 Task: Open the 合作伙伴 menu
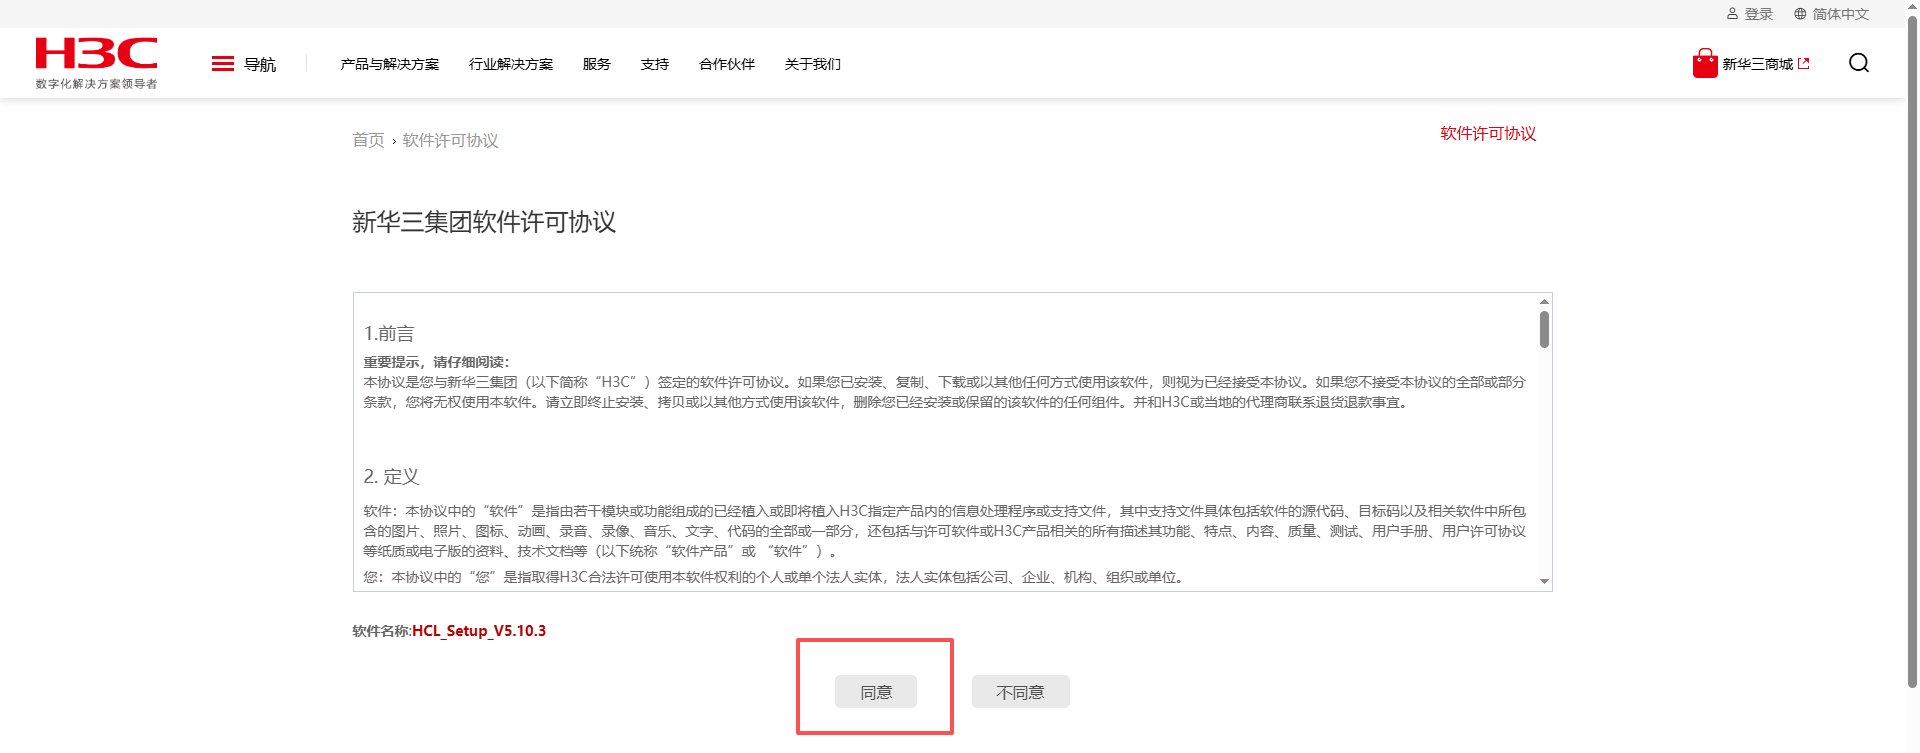click(x=726, y=64)
